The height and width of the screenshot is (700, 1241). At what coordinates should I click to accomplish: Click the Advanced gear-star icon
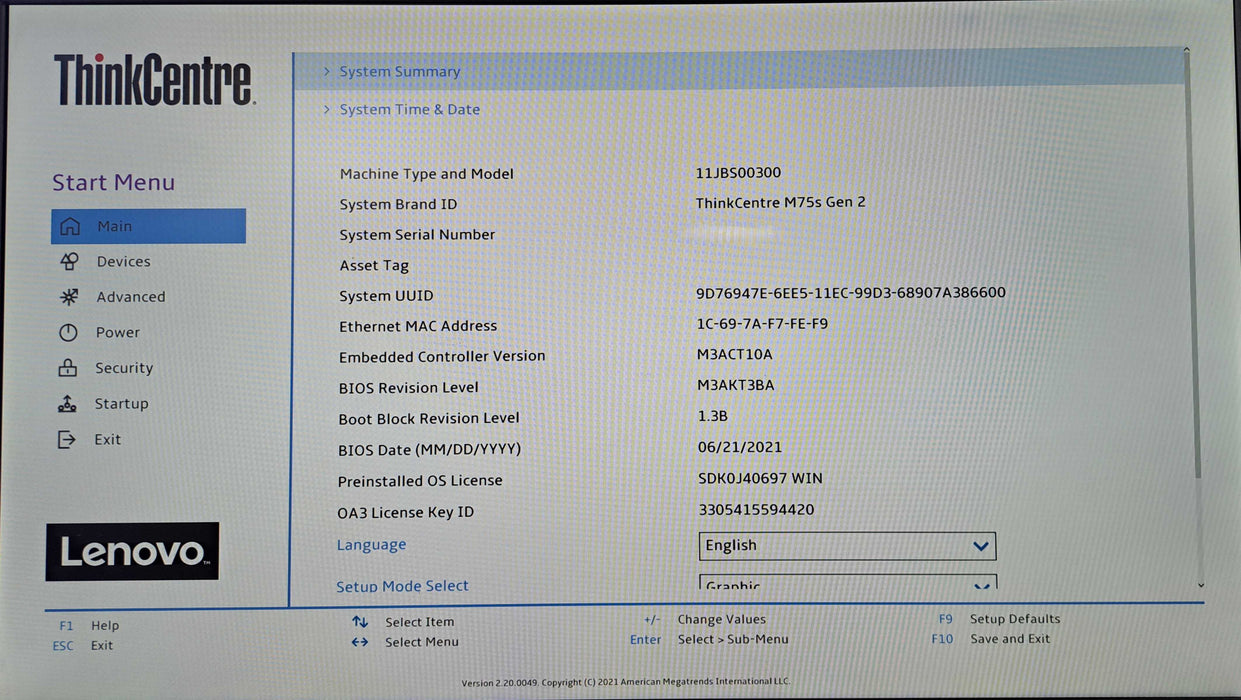pyautogui.click(x=69, y=297)
